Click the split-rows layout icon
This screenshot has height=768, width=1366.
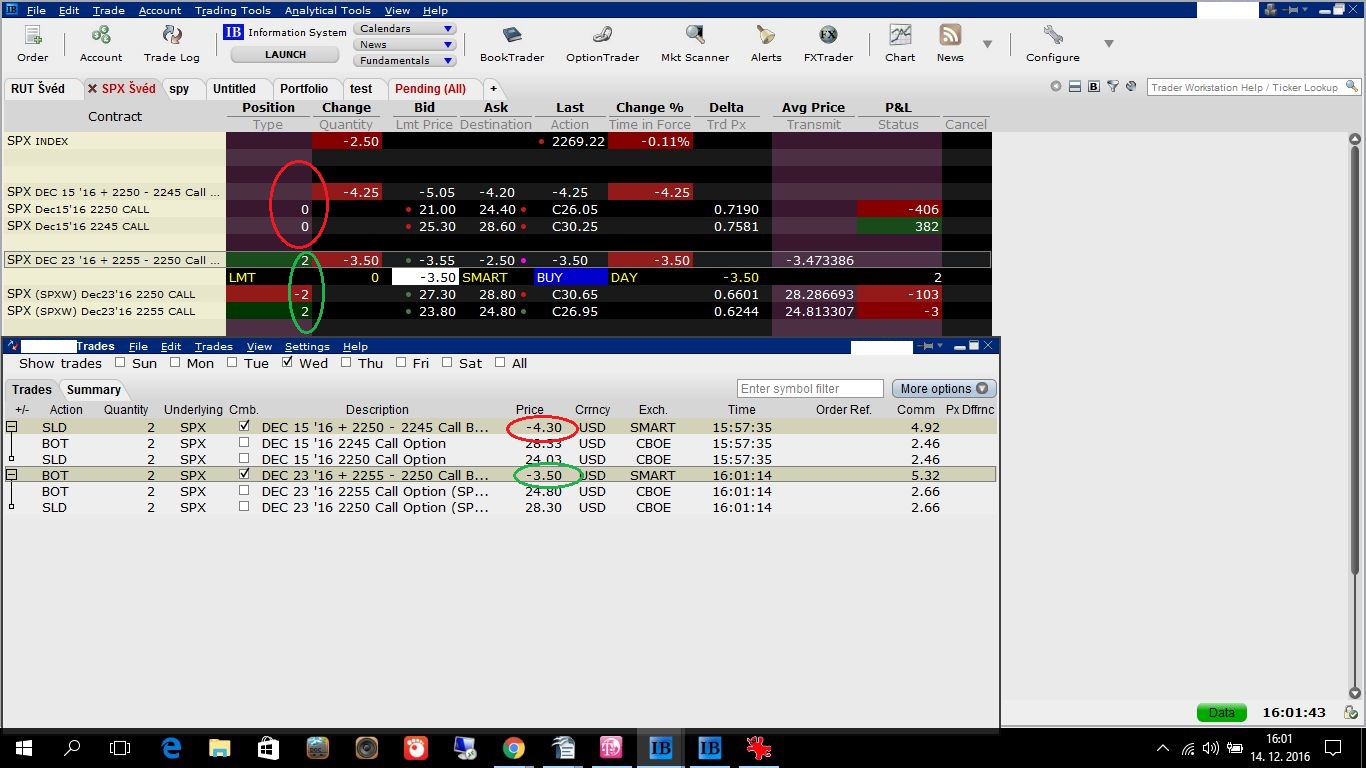(x=1075, y=87)
